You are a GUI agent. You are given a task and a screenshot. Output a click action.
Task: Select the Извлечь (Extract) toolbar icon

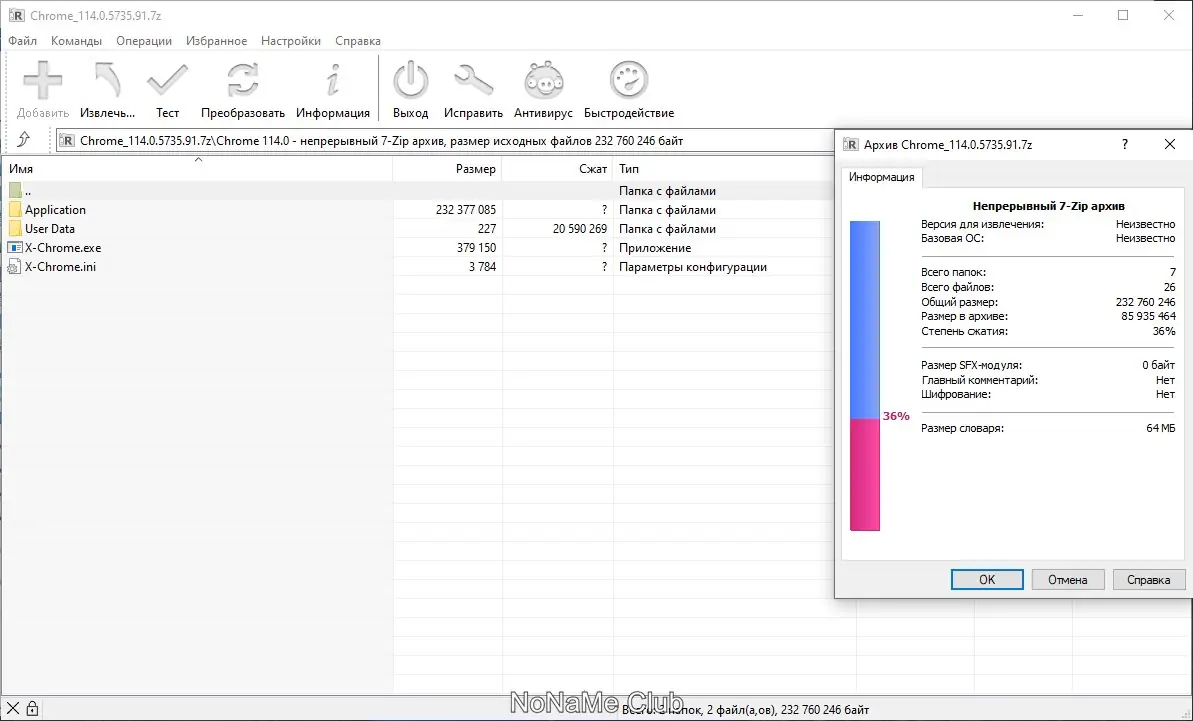pos(106,80)
